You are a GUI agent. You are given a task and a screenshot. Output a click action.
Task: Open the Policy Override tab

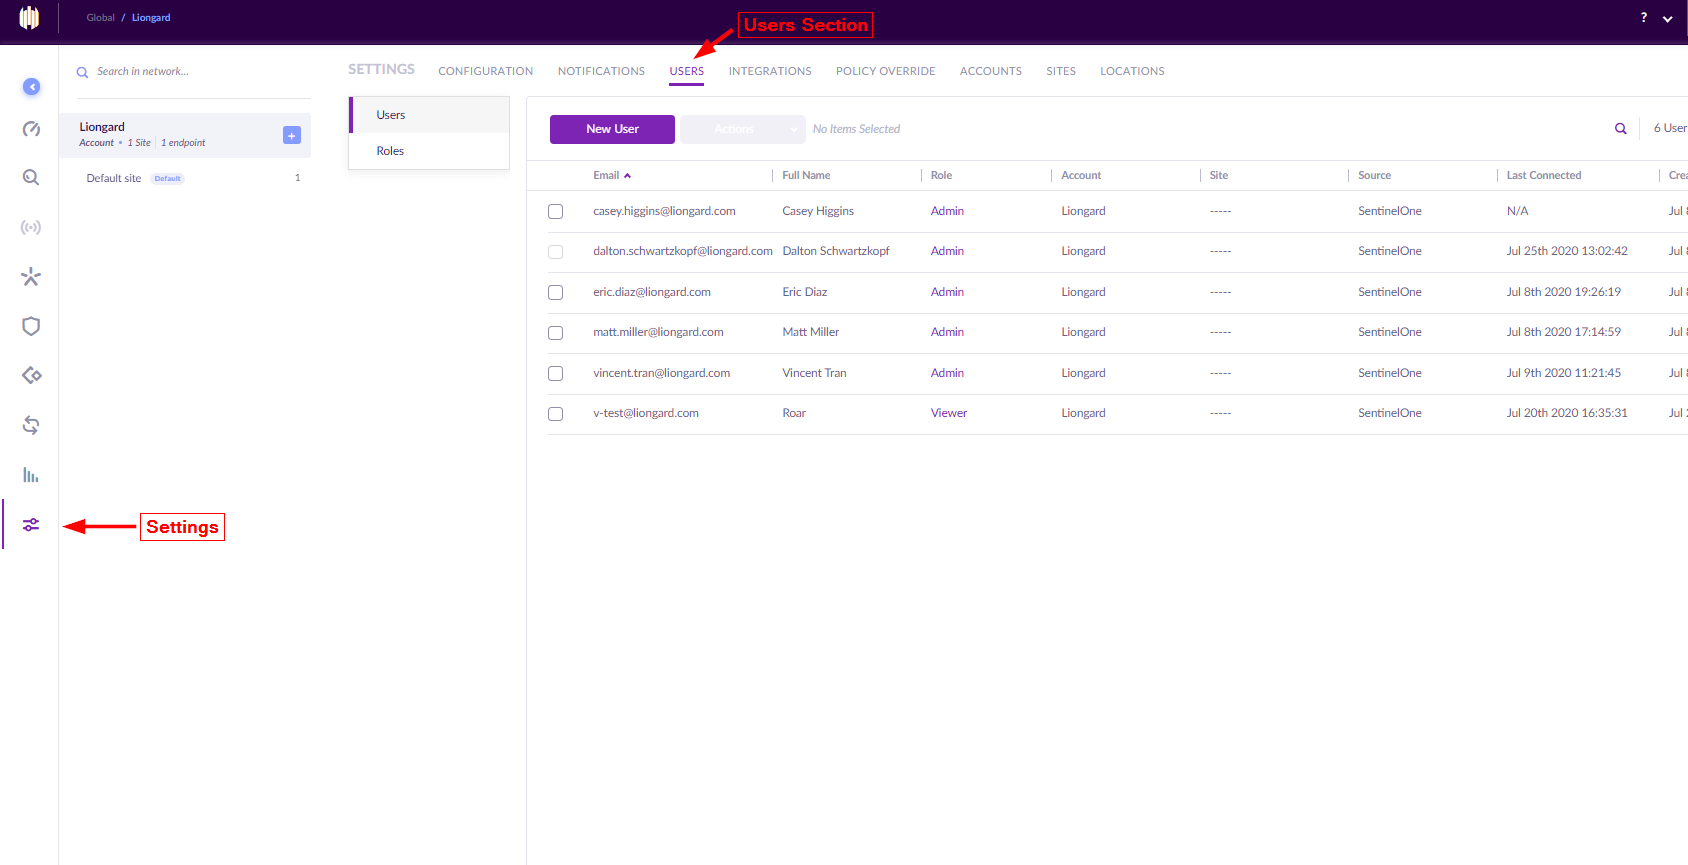(886, 71)
